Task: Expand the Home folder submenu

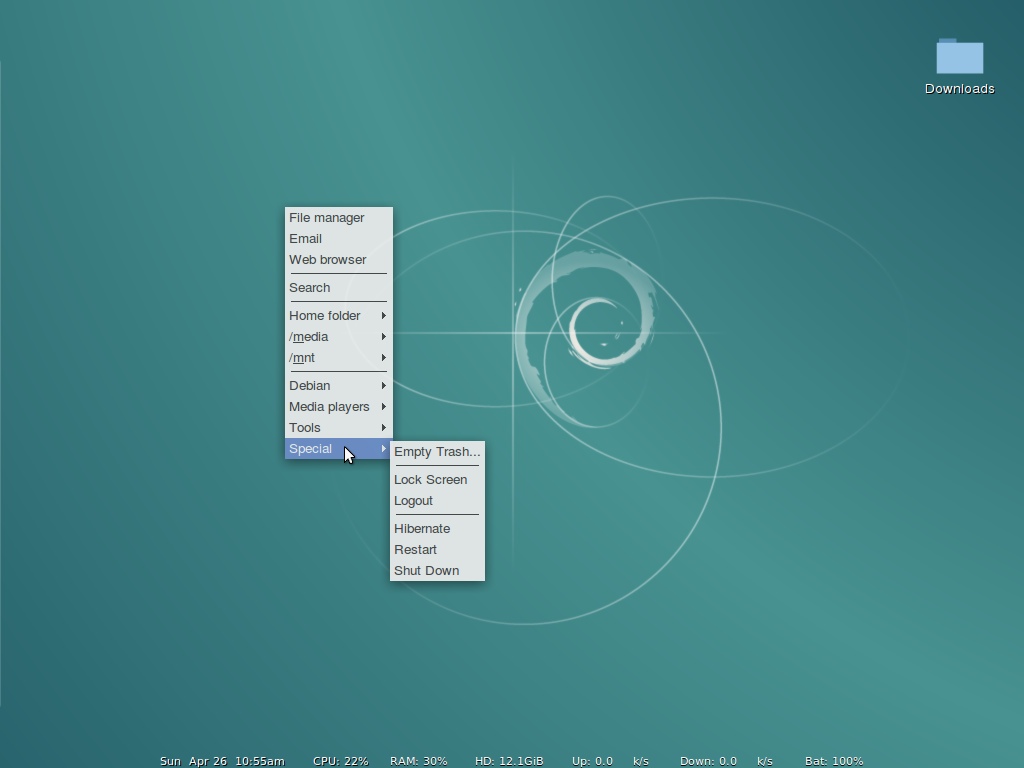Action: coord(338,316)
